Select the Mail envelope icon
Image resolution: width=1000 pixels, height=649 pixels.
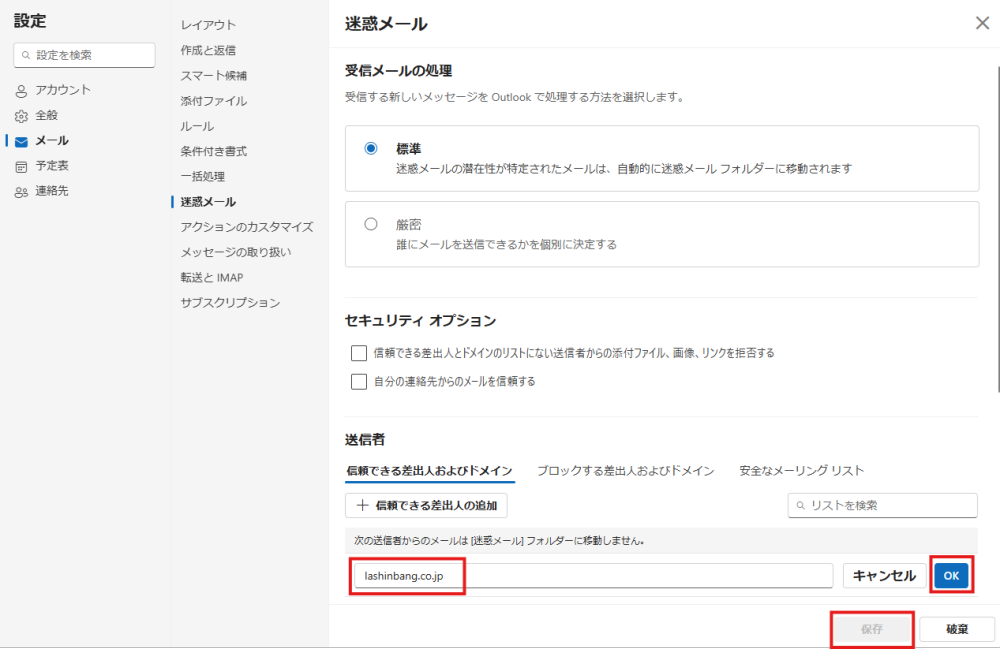tap(21, 141)
